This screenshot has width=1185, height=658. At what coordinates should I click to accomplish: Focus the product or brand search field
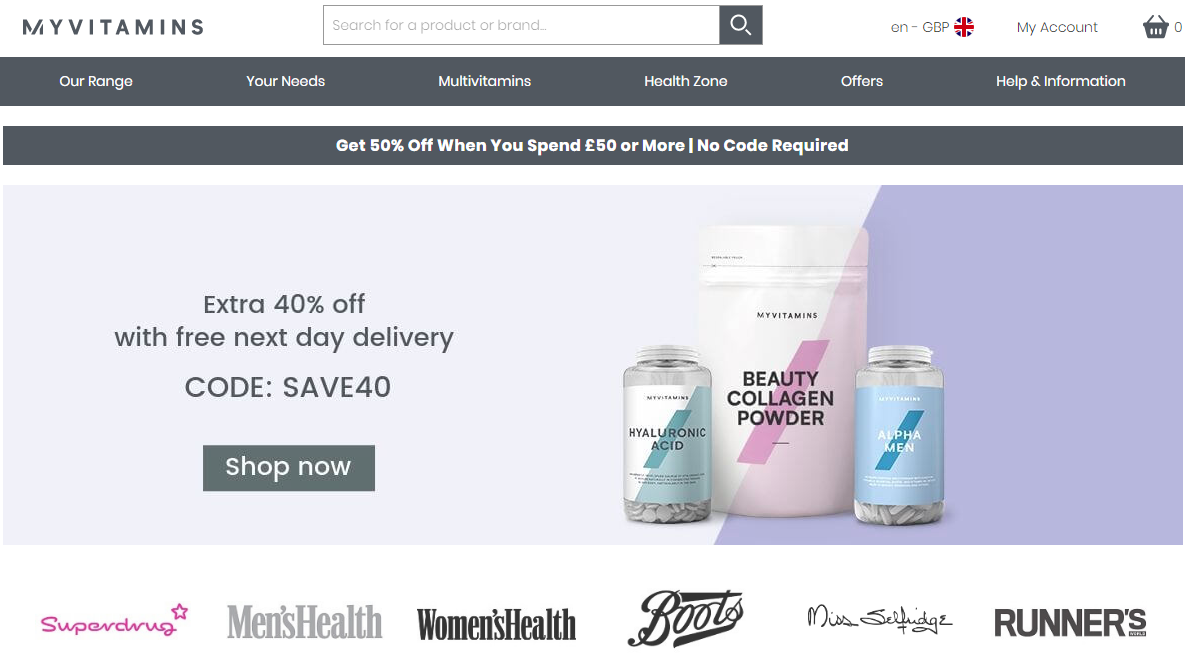click(521, 25)
